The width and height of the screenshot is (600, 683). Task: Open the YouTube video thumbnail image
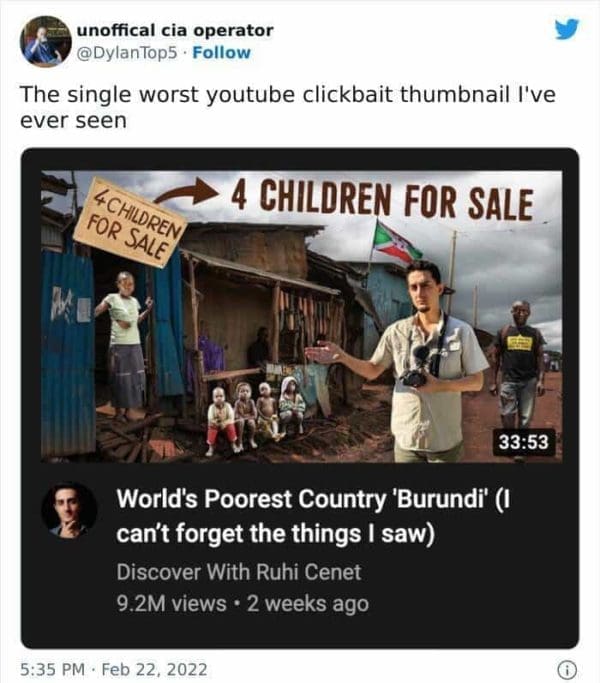(302, 316)
